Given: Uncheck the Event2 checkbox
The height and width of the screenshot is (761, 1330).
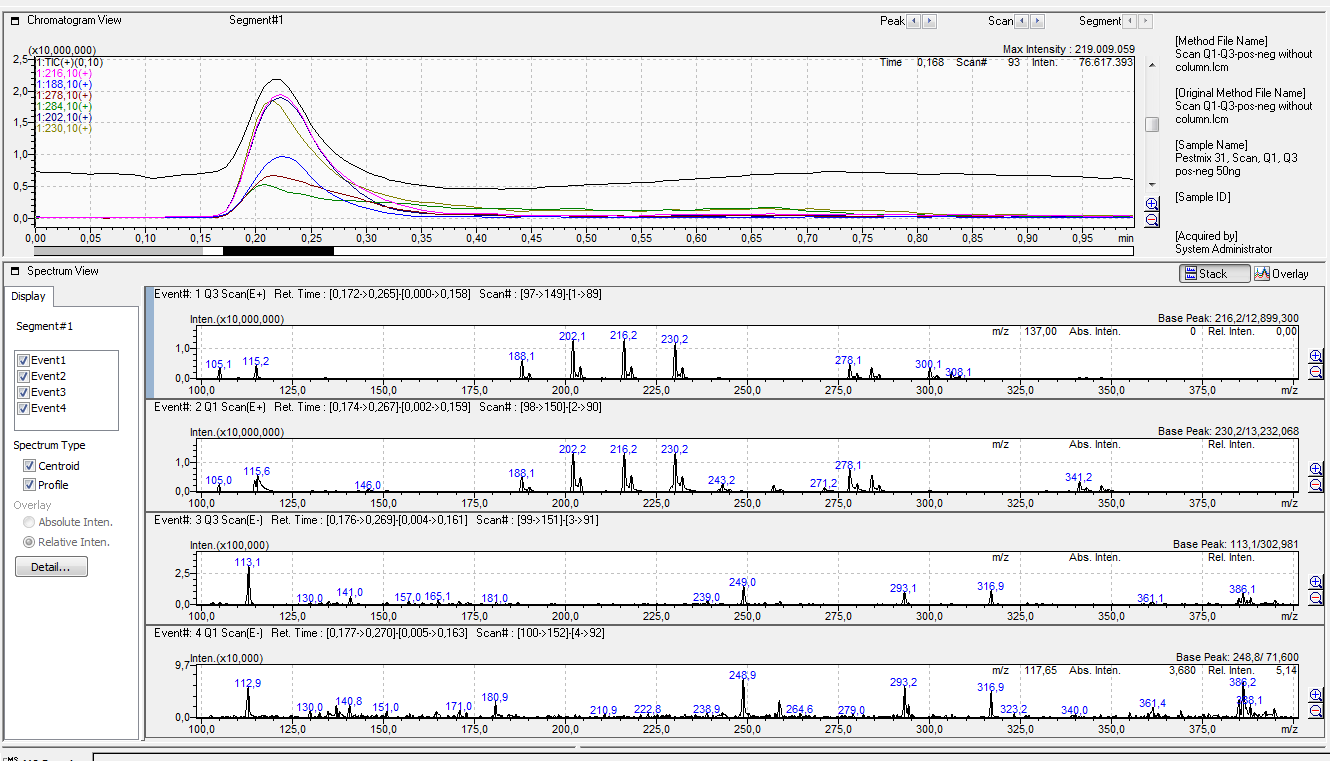Looking at the screenshot, I should pyautogui.click(x=24, y=376).
